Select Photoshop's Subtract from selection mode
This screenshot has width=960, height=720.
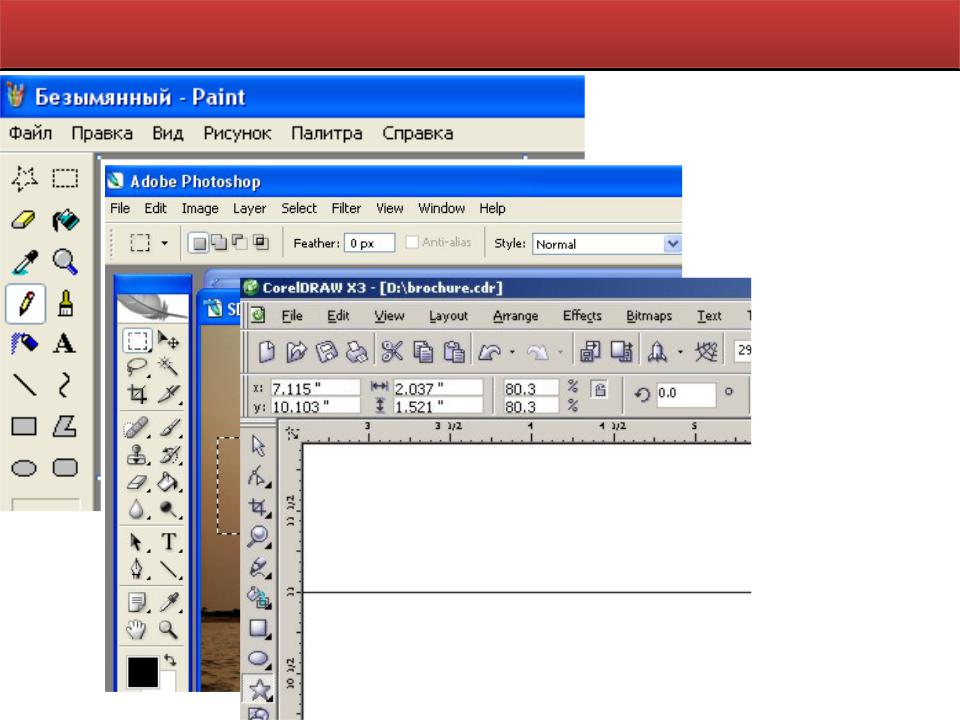(x=240, y=242)
